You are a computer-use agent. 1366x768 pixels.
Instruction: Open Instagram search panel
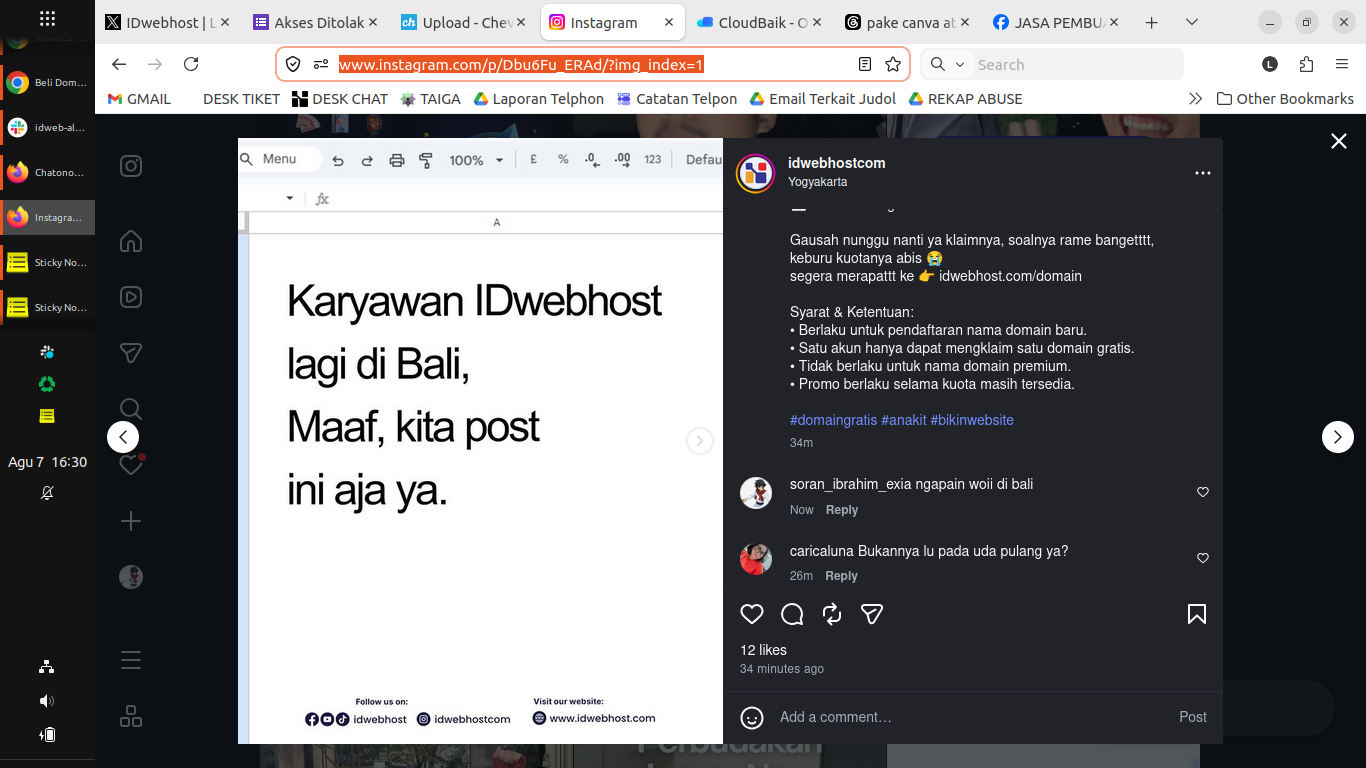point(131,409)
